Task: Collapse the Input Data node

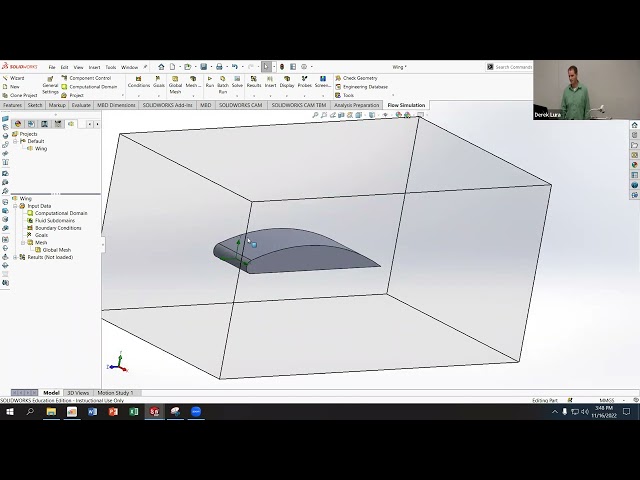Action: [x=15, y=206]
